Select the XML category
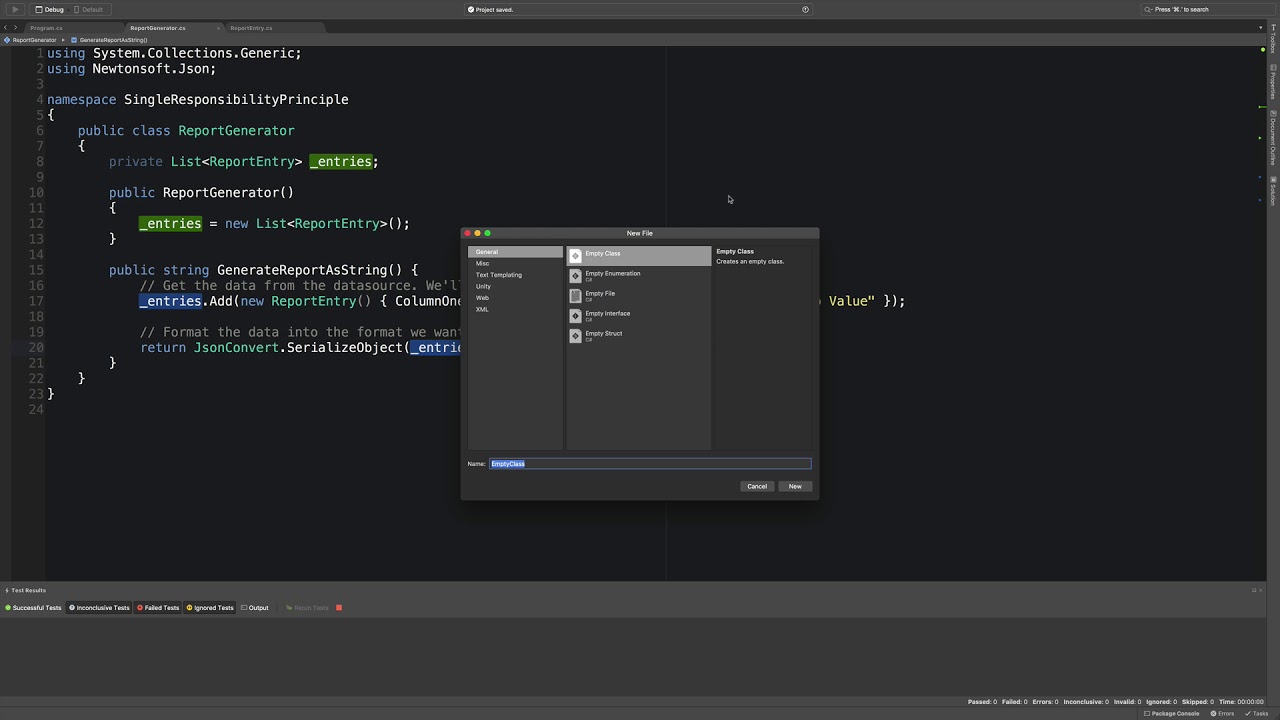The image size is (1280, 720). (515, 309)
